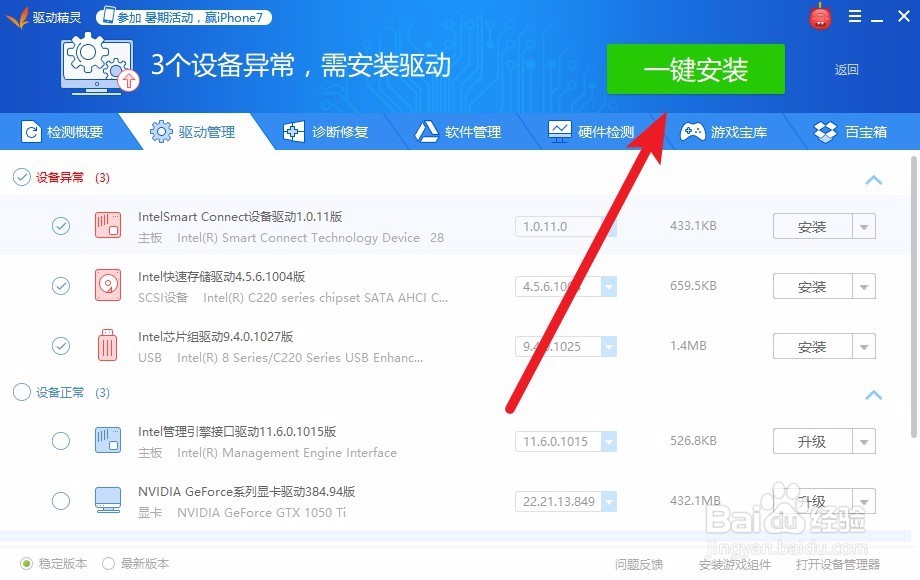Open the 诊断修复 tab
Viewport: 920px width, 580px height.
click(x=326, y=132)
